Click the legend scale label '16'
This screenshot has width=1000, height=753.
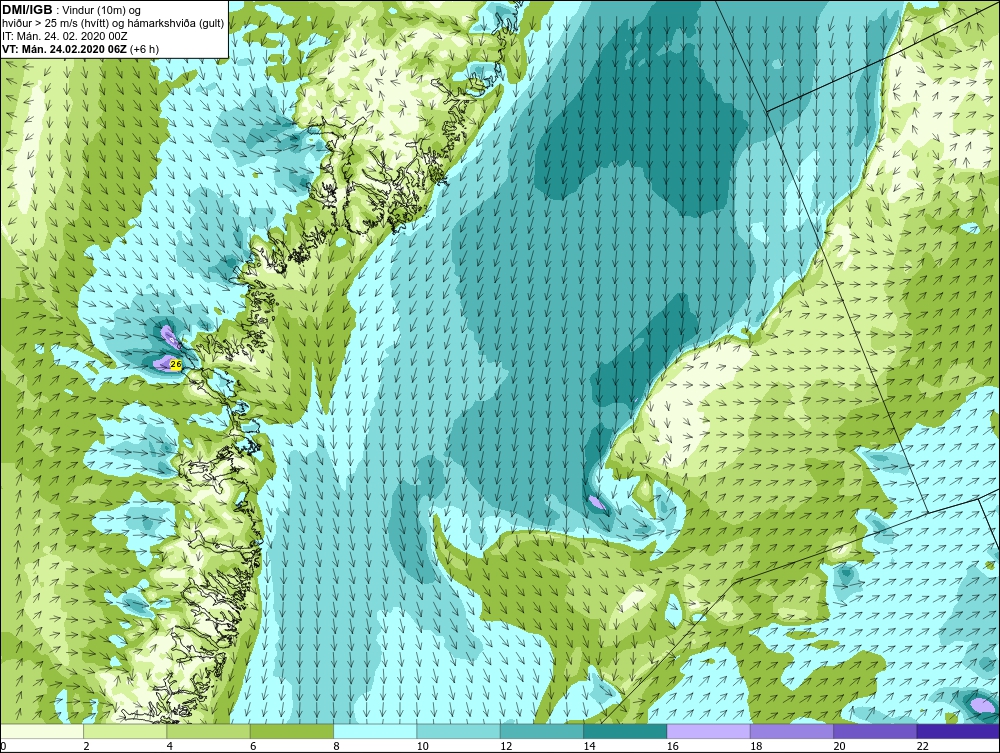(x=672, y=747)
